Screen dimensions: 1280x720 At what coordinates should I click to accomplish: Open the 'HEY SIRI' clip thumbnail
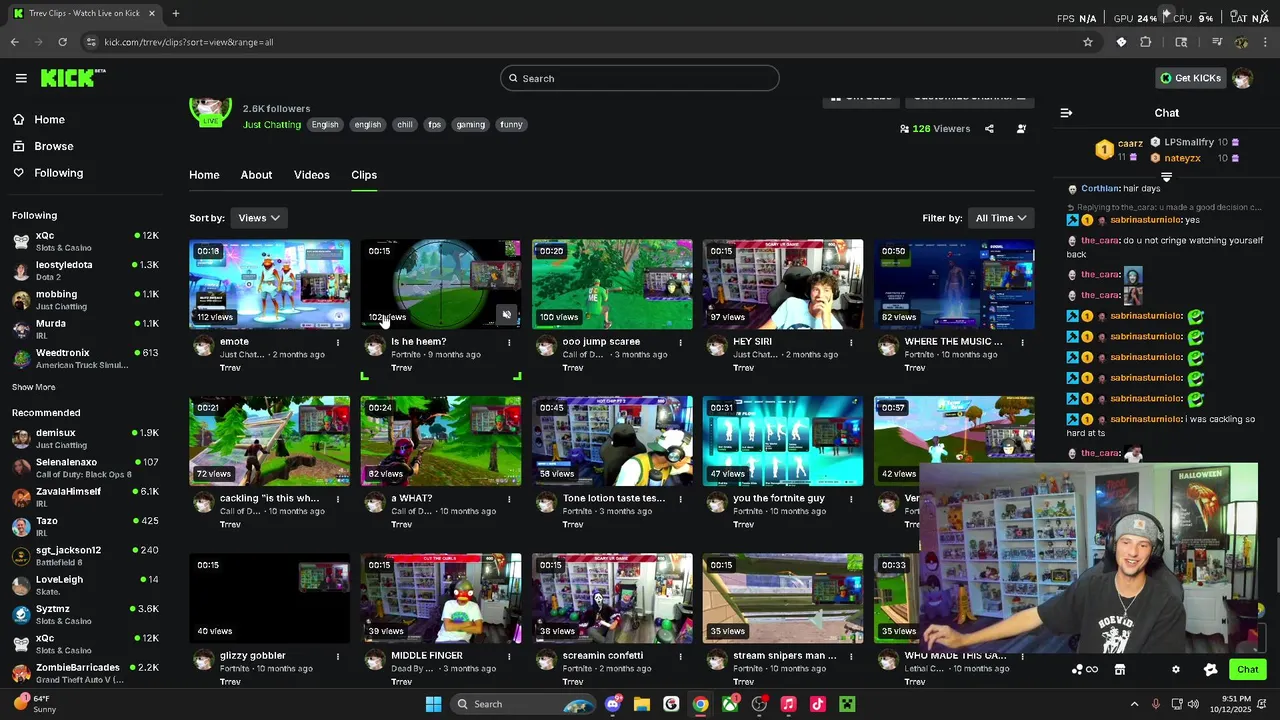(783, 284)
